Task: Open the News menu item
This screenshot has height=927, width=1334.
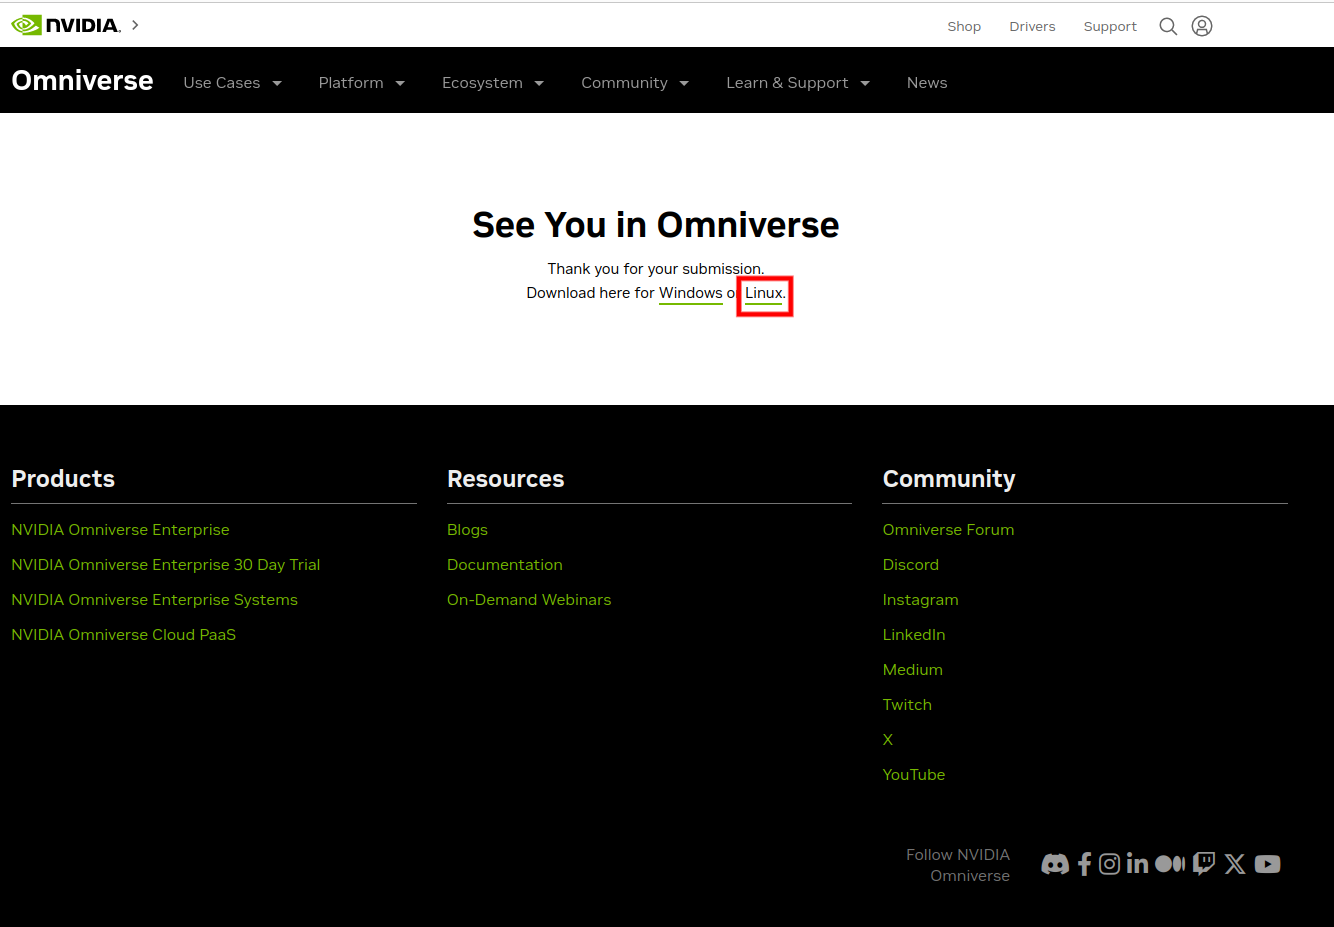Action: (x=927, y=83)
